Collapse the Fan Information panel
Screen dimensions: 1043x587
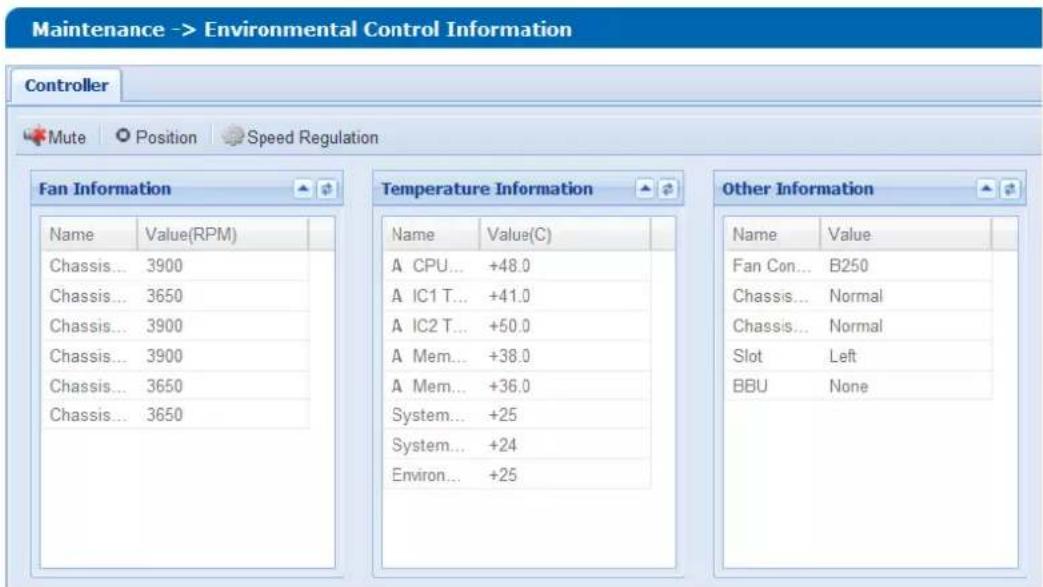(x=303, y=189)
